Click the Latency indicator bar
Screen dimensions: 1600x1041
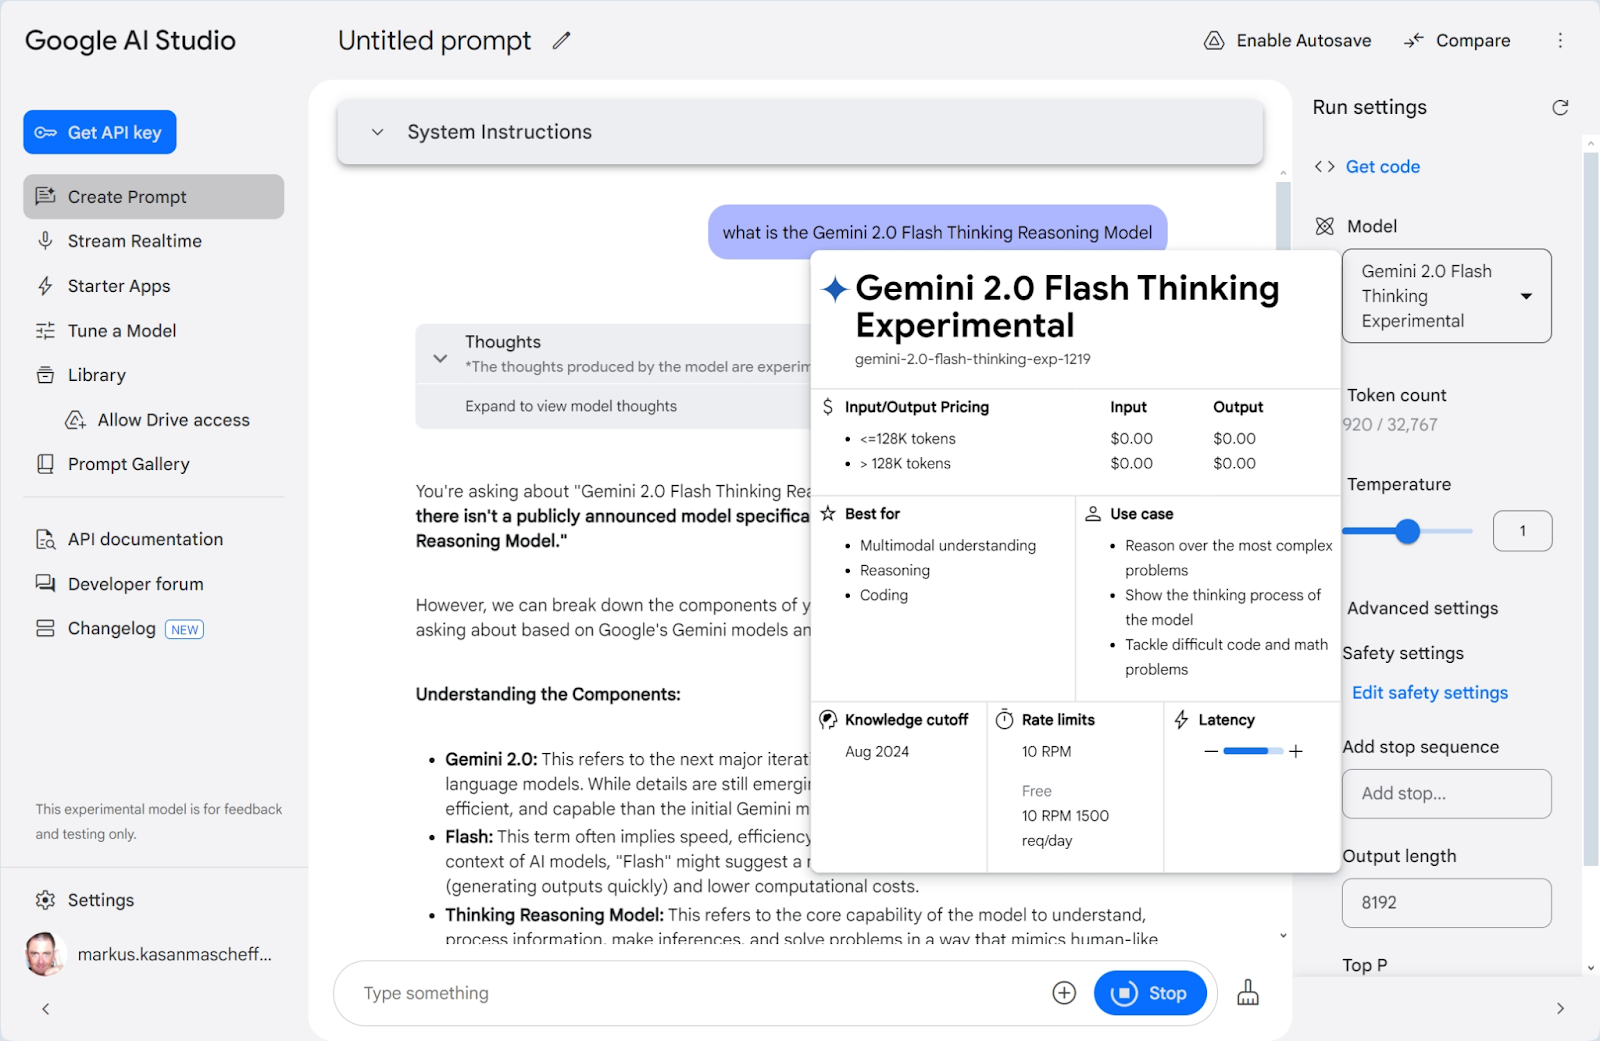(1253, 751)
